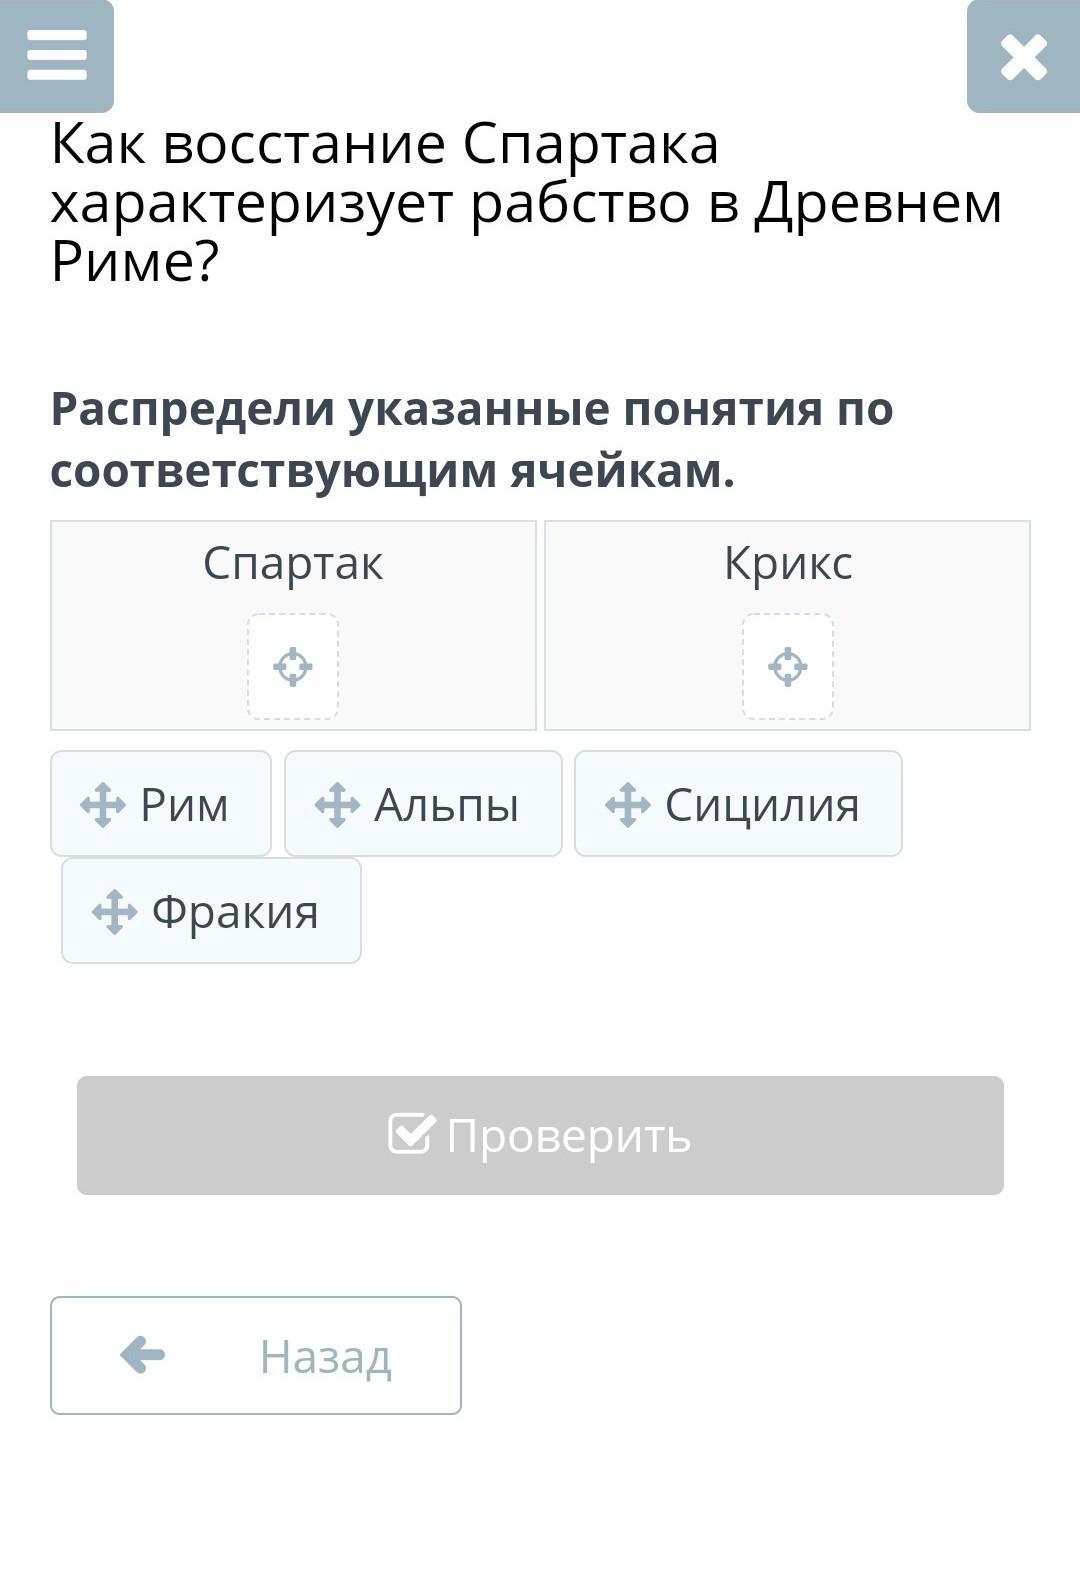Click the move icon on Сицилия chip
Viewport: 1080px width, 1584px height.
point(628,805)
